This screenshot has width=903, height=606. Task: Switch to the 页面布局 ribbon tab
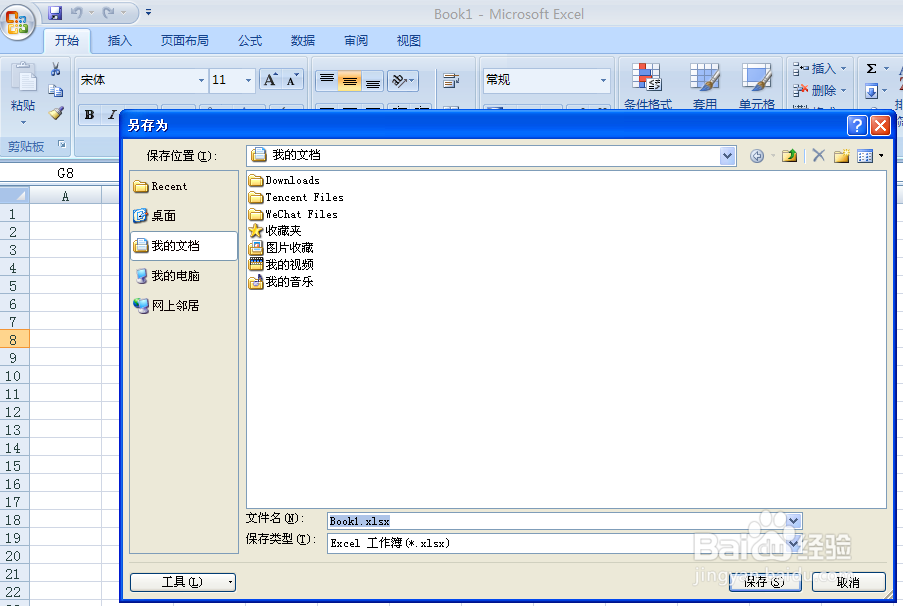coord(184,41)
